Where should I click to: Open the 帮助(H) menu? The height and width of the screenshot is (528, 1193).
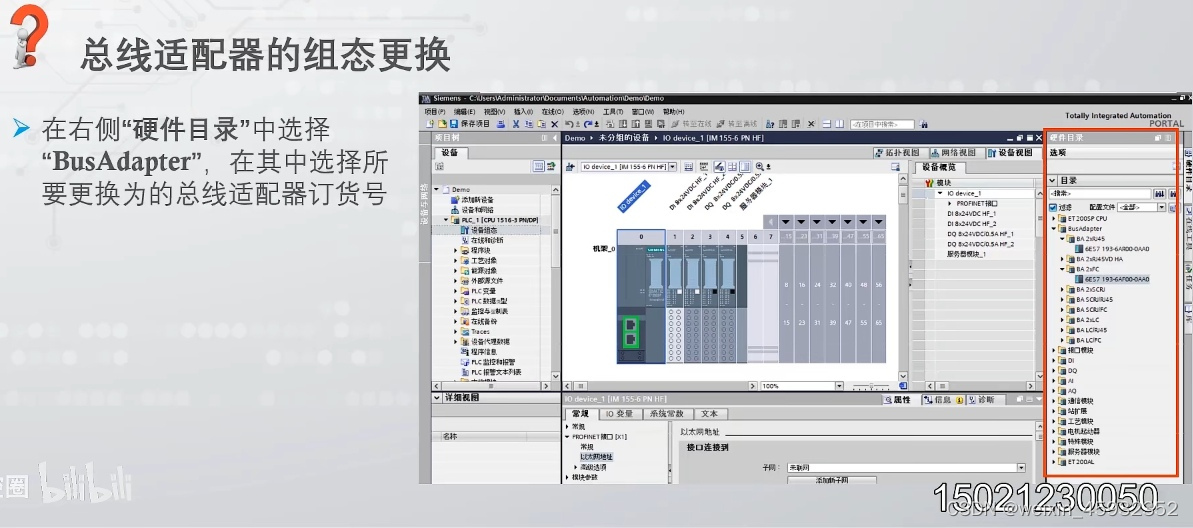click(x=673, y=112)
